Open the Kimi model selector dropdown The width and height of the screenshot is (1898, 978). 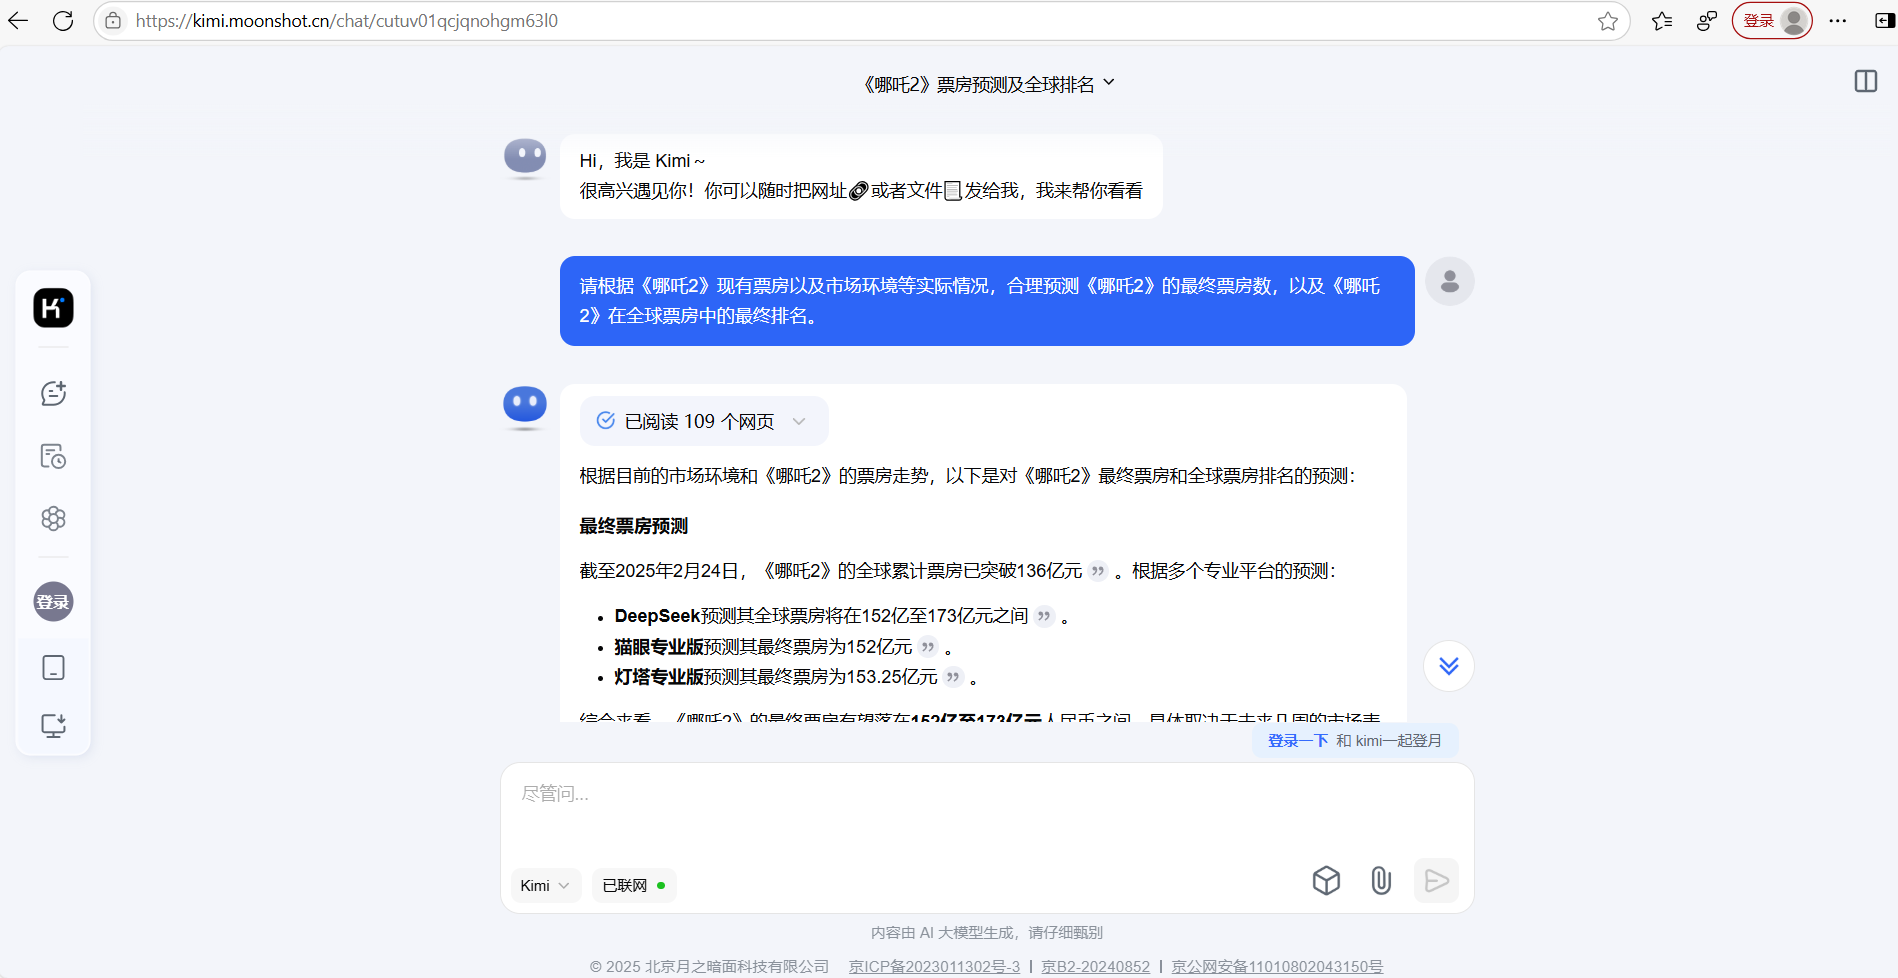[545, 886]
